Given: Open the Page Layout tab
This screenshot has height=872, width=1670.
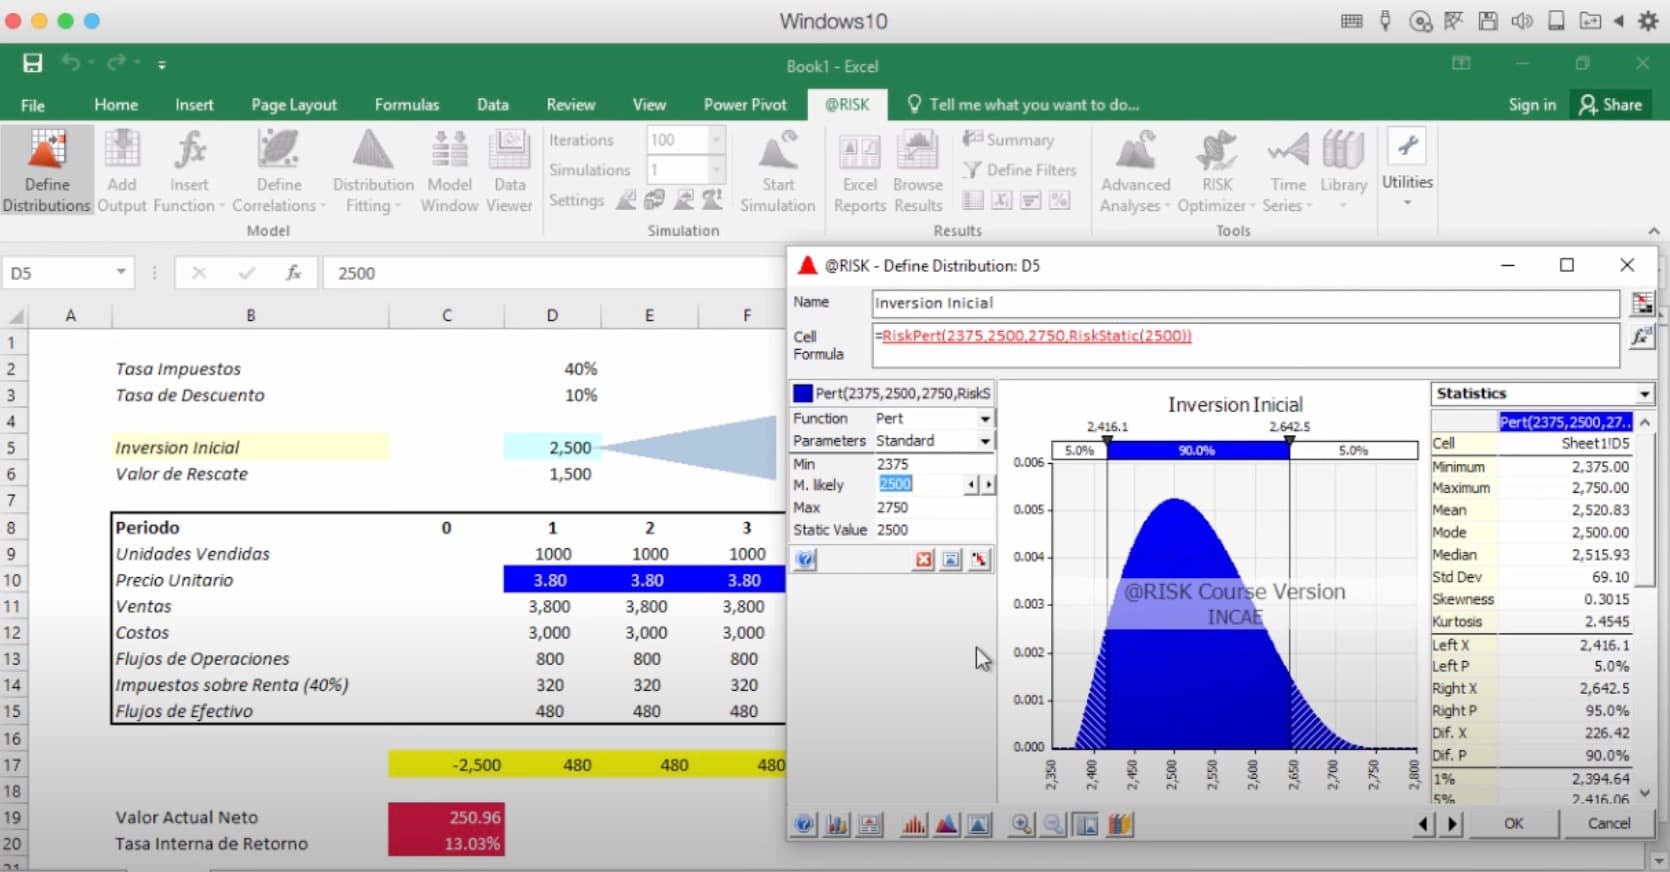Looking at the screenshot, I should (293, 105).
